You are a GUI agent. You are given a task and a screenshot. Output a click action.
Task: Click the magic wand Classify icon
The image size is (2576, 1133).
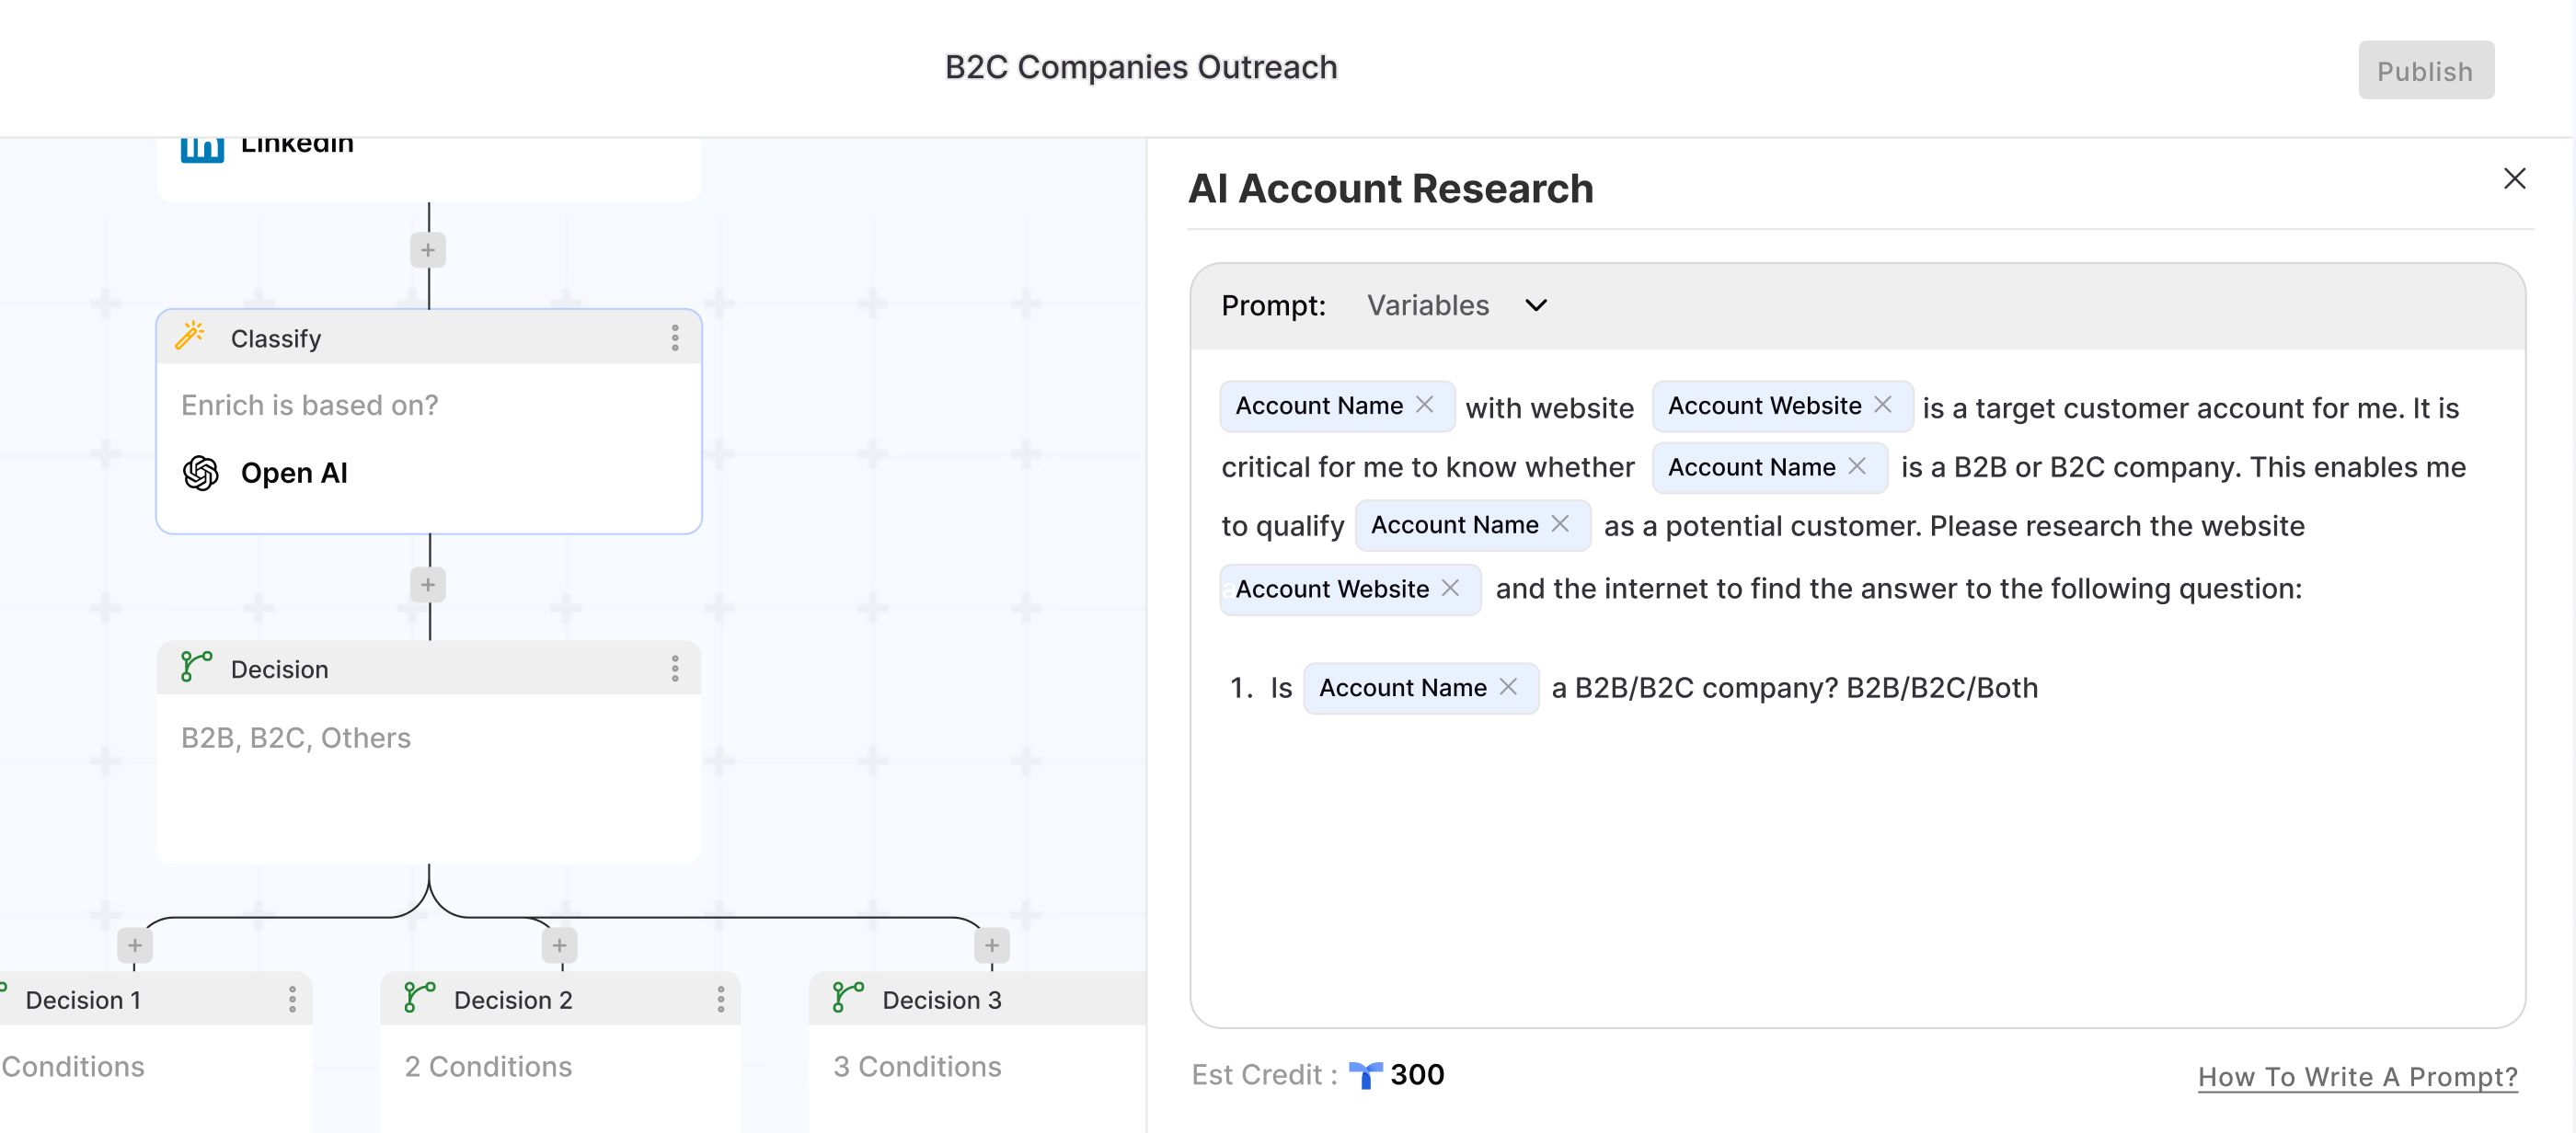pyautogui.click(x=190, y=336)
